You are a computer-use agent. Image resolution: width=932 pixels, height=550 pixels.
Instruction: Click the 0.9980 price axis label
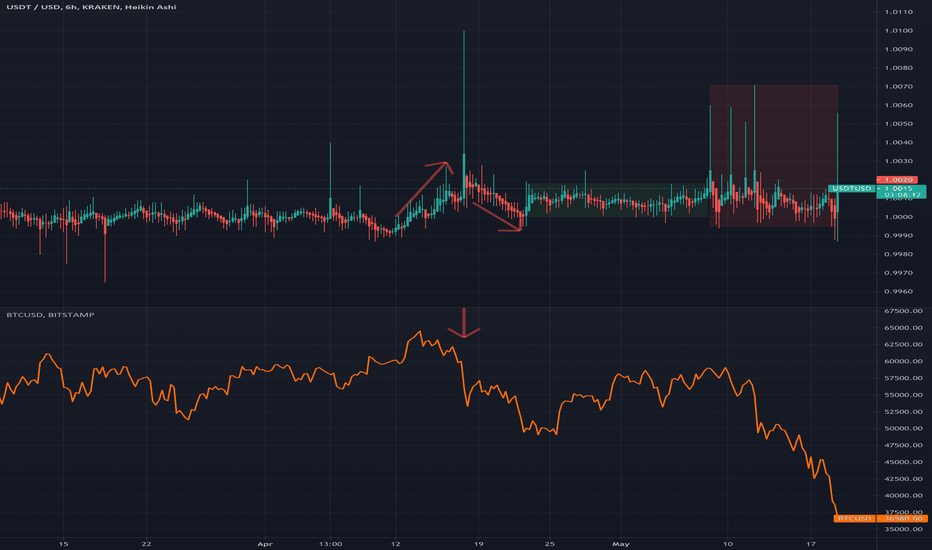tap(899, 254)
